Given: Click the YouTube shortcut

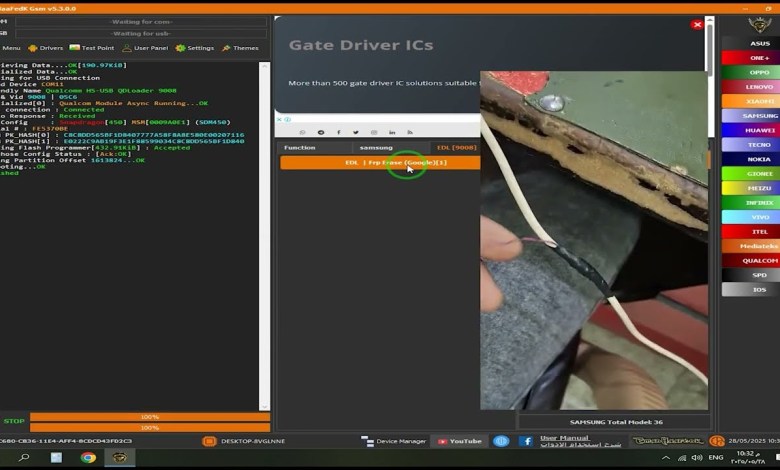Looking at the screenshot, I should click(459, 441).
